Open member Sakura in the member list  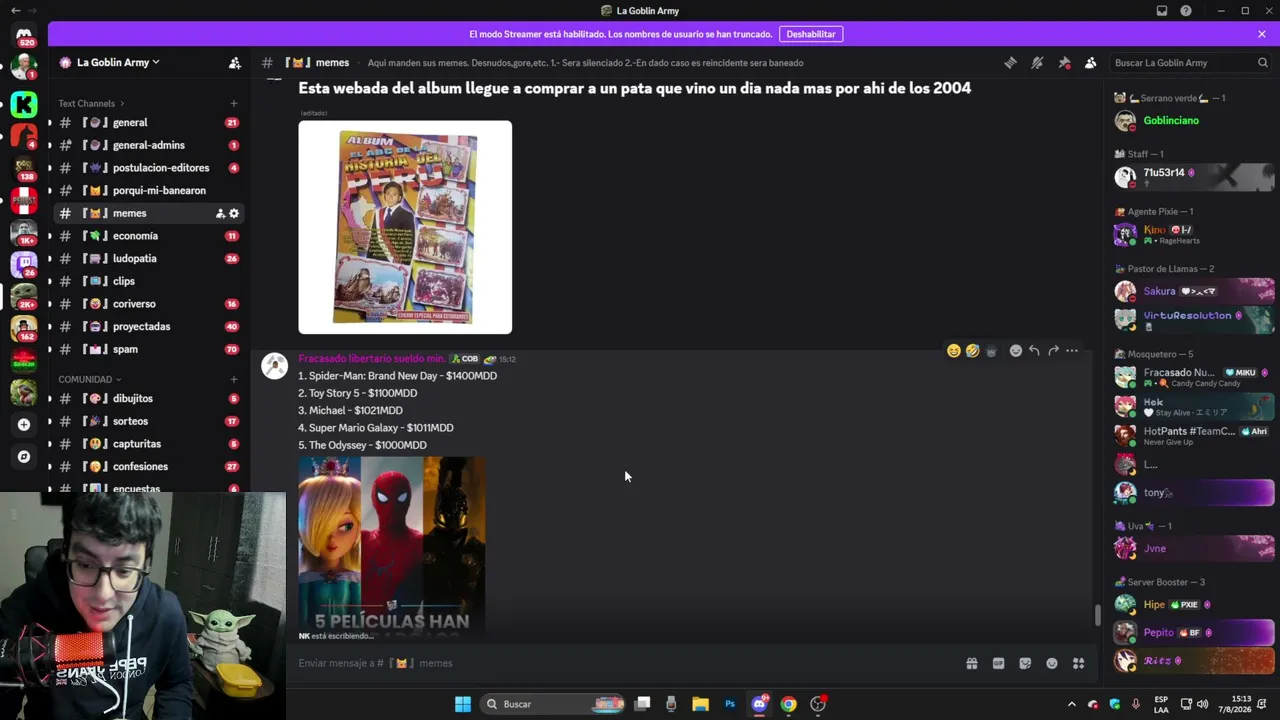point(1194,291)
